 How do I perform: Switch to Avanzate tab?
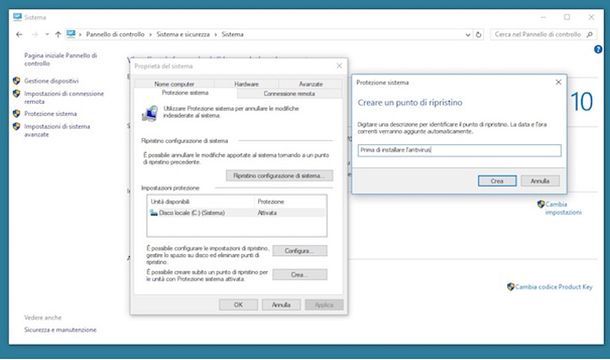(310, 84)
